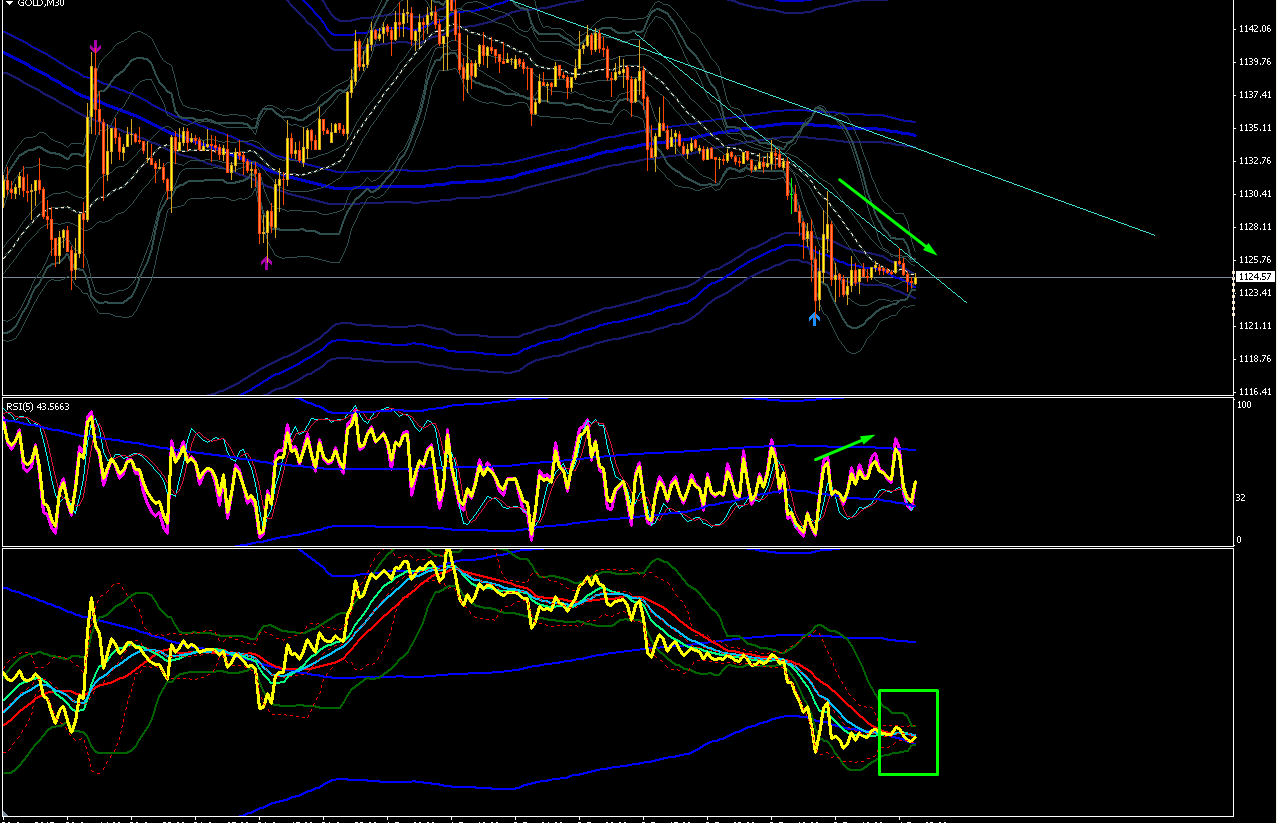1277x823 pixels.
Task: Click the 1121.11 price scale label
Action: click(1254, 326)
